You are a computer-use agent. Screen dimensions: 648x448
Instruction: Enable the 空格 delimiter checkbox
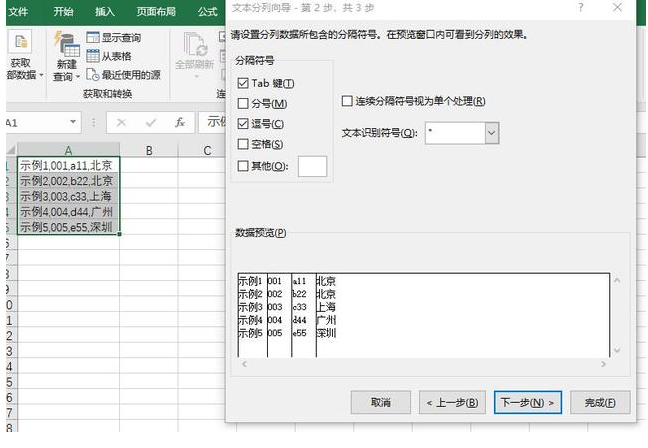pyautogui.click(x=243, y=144)
